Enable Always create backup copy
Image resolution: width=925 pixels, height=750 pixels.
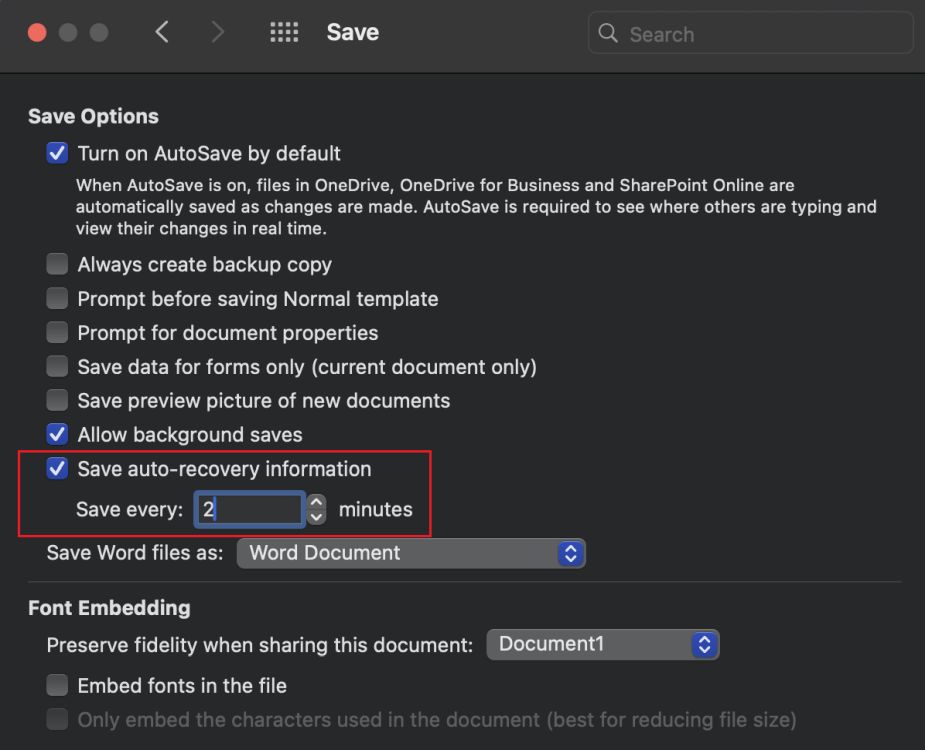pyautogui.click(x=57, y=264)
